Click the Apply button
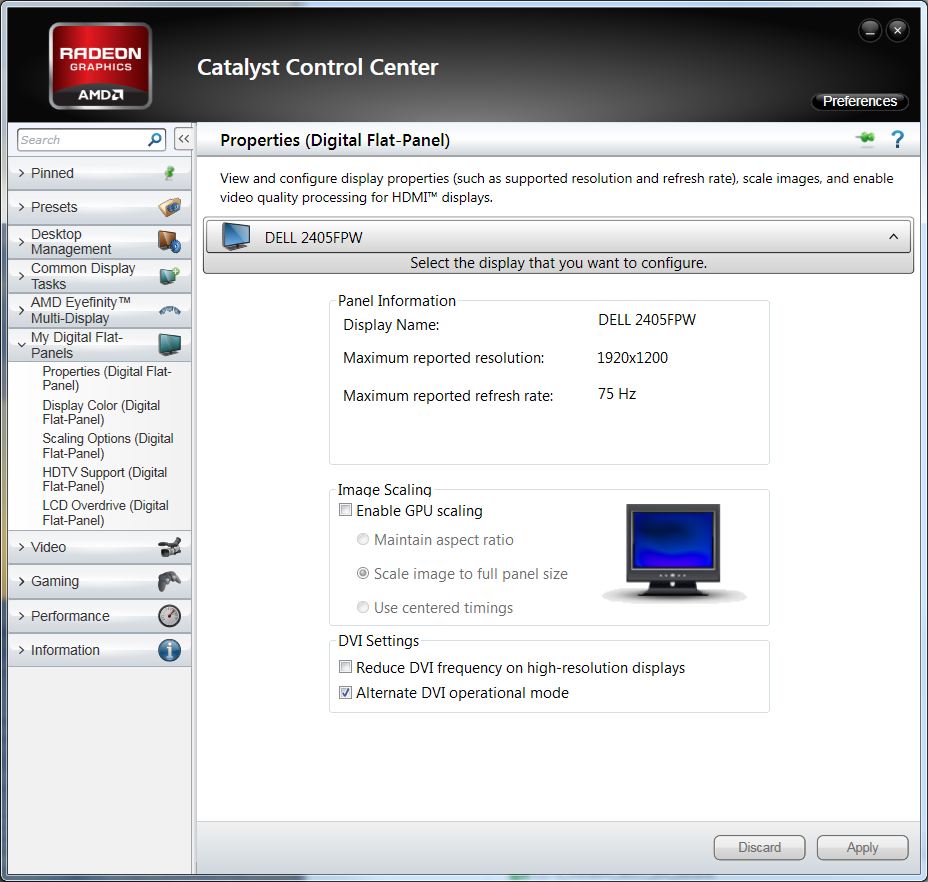This screenshot has width=928, height=882. tap(862, 848)
